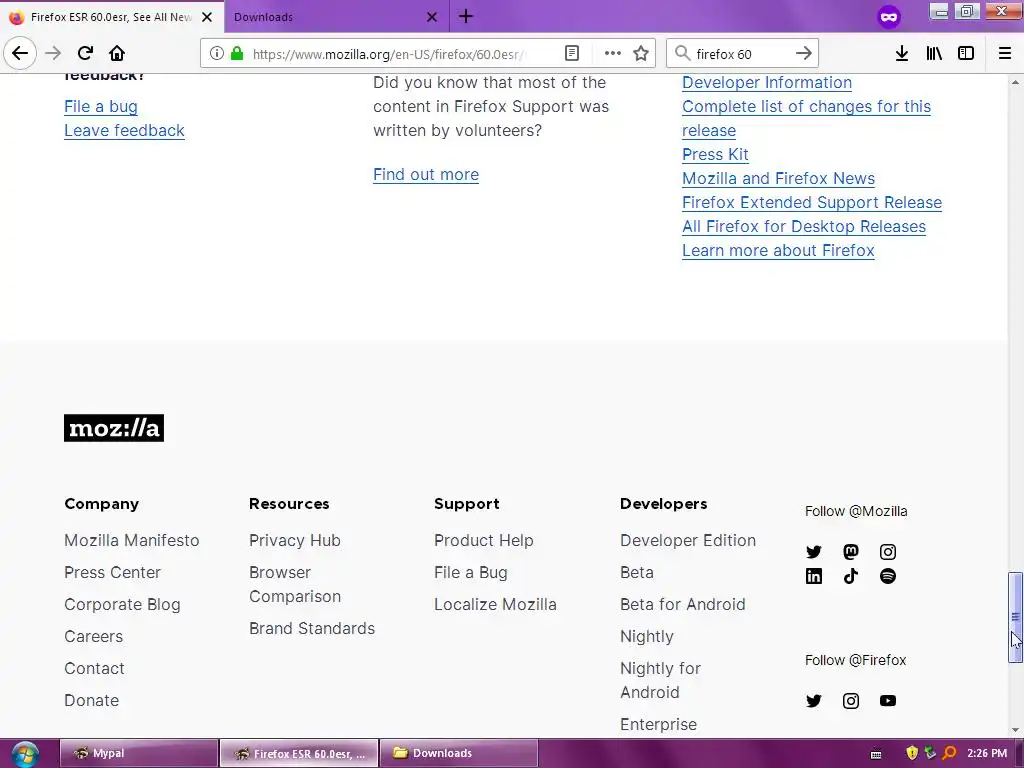The height and width of the screenshot is (768, 1024).
Task: Switch to Mypal taskbar window
Action: click(x=138, y=754)
